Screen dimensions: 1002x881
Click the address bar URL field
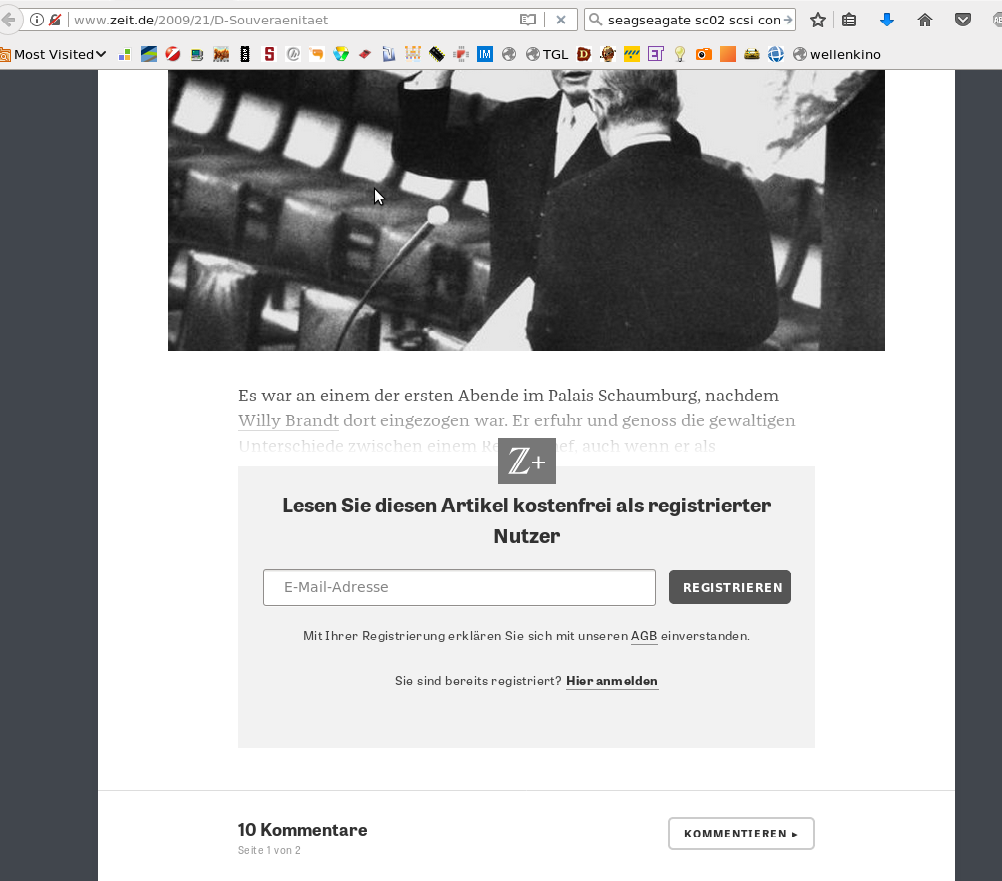coord(294,20)
